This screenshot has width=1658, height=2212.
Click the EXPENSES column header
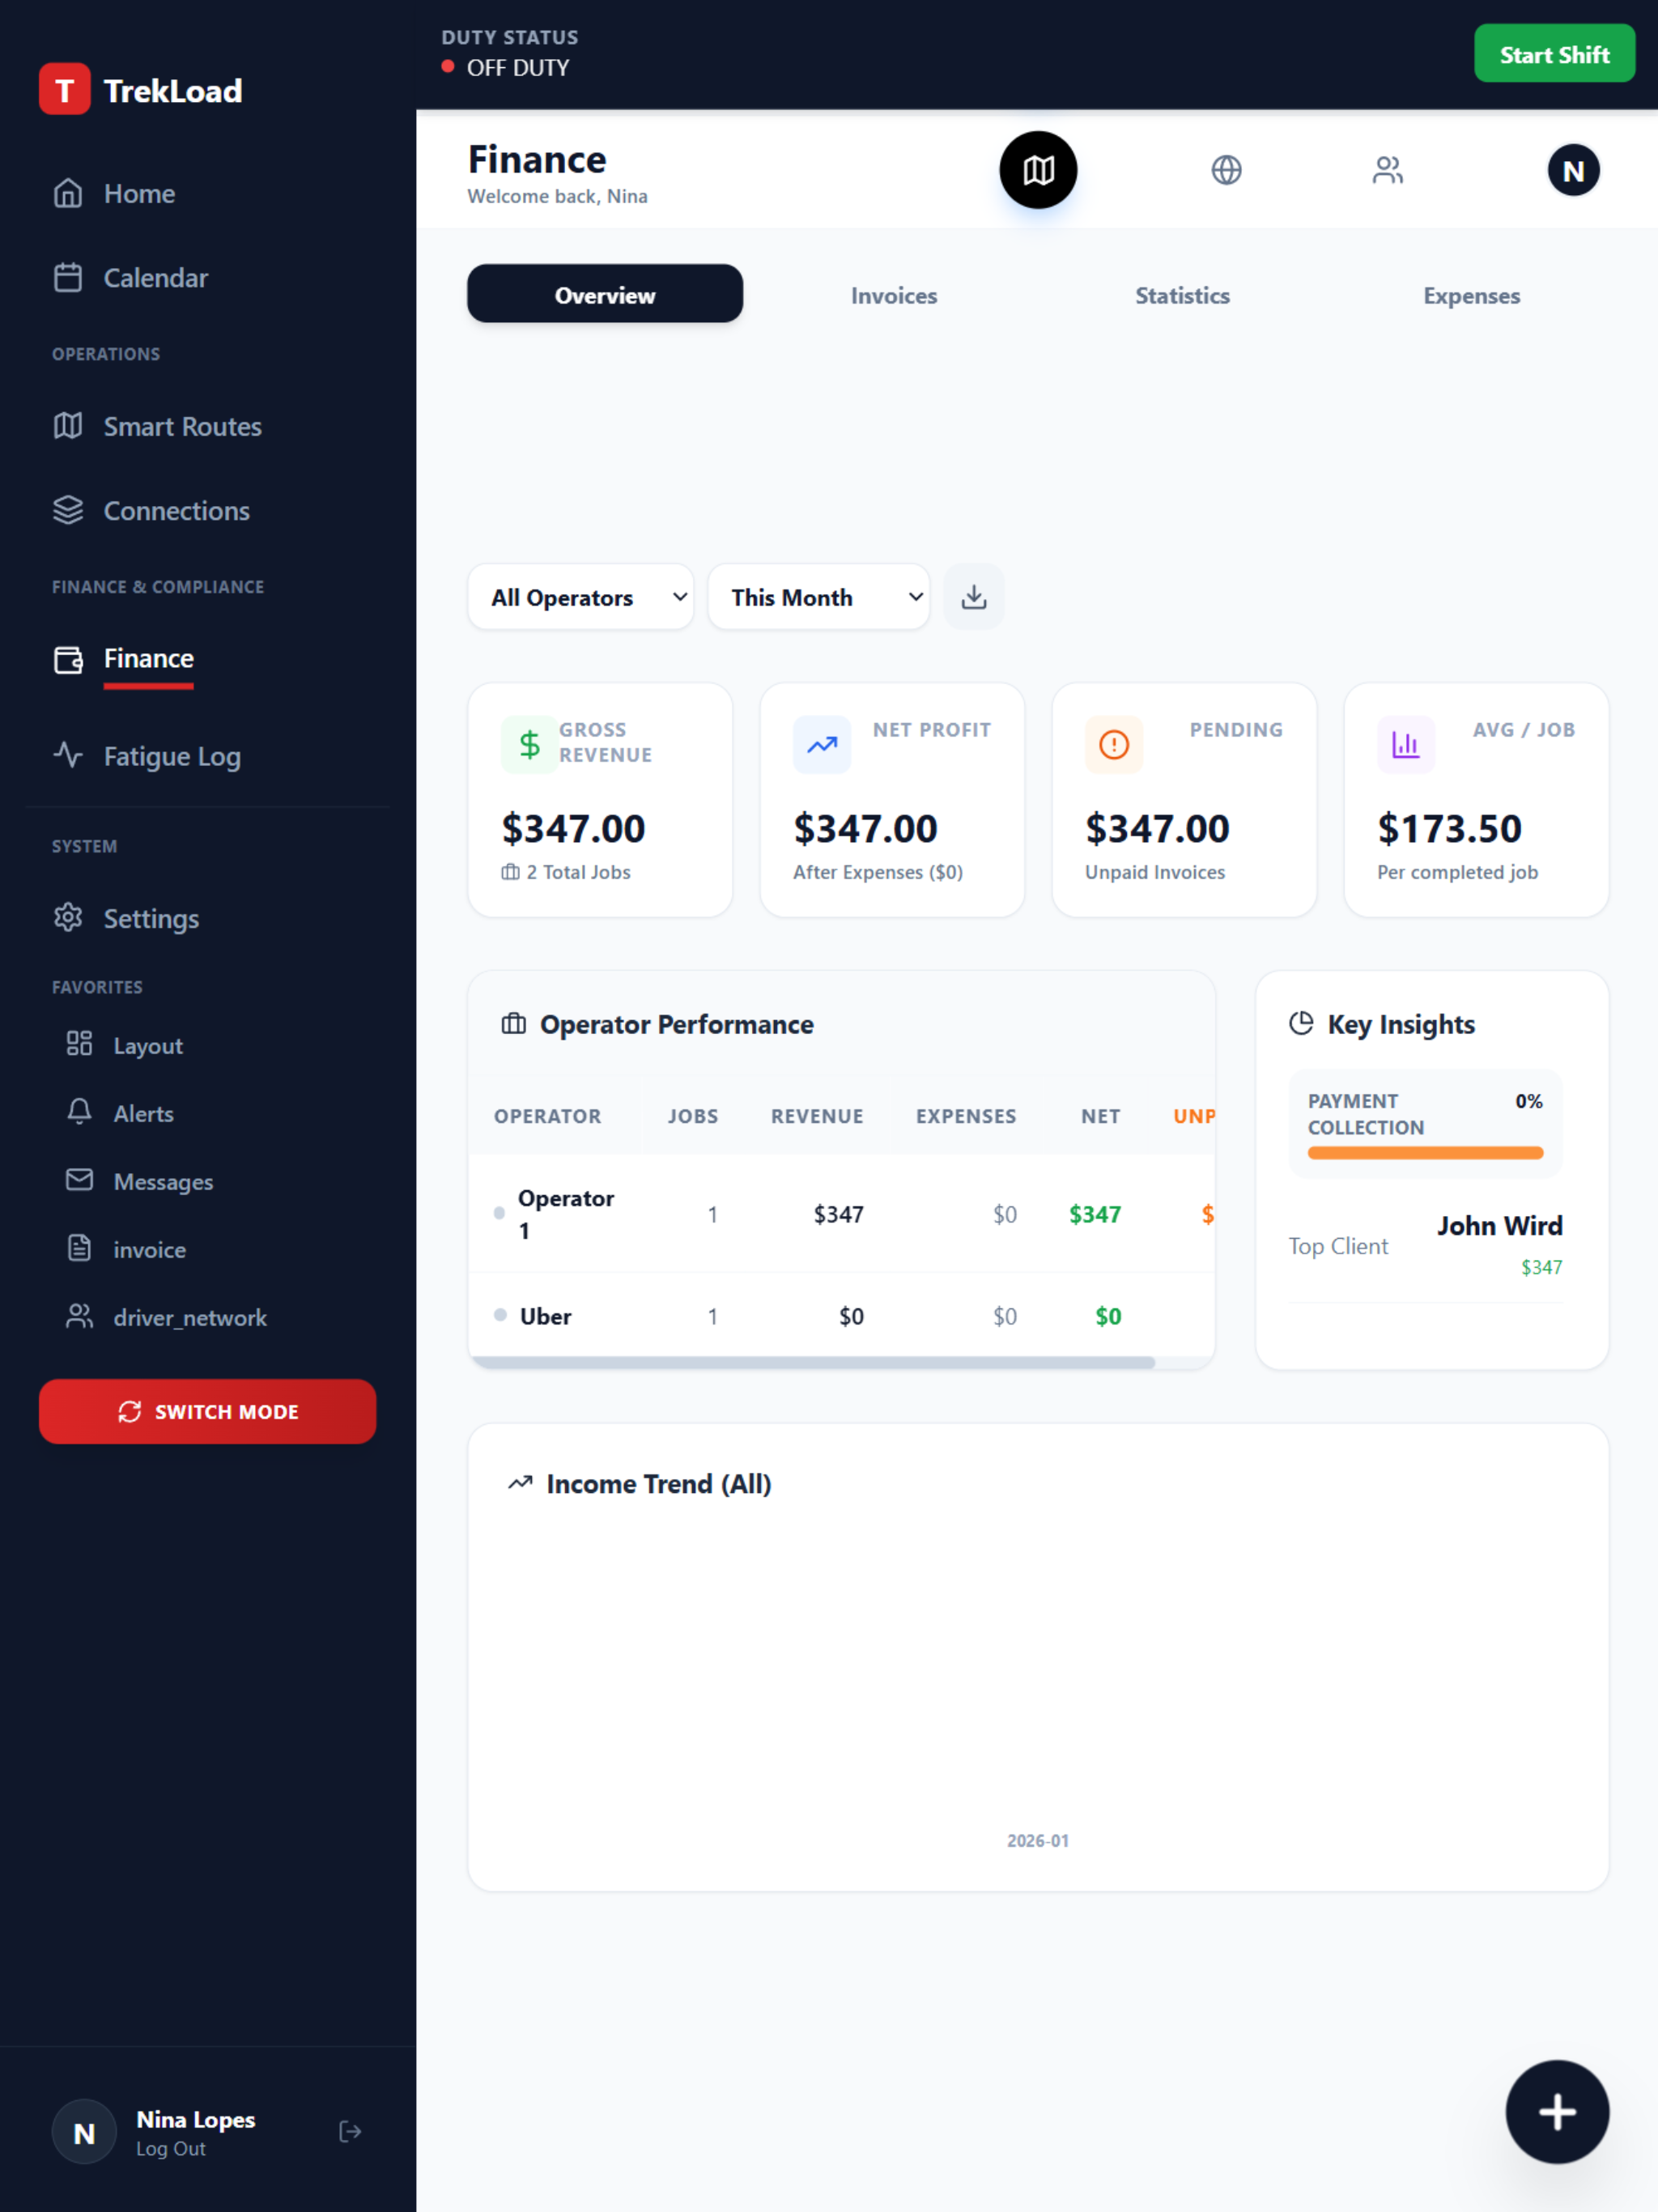coord(965,1116)
